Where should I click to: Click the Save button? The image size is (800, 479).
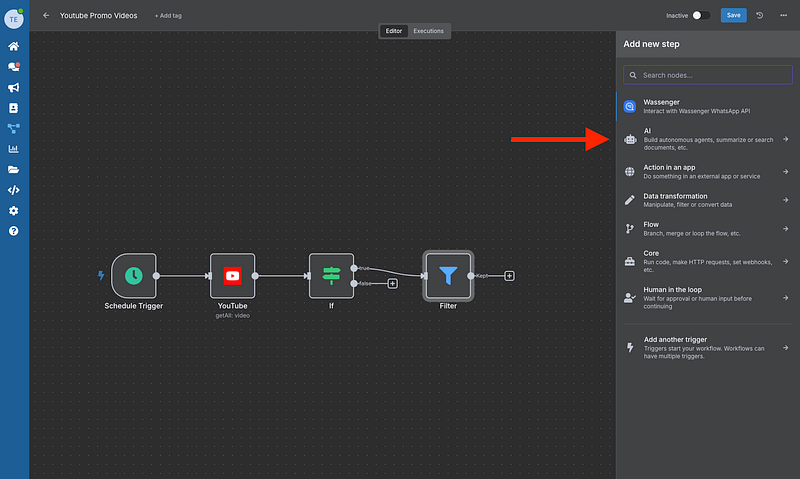pos(733,16)
